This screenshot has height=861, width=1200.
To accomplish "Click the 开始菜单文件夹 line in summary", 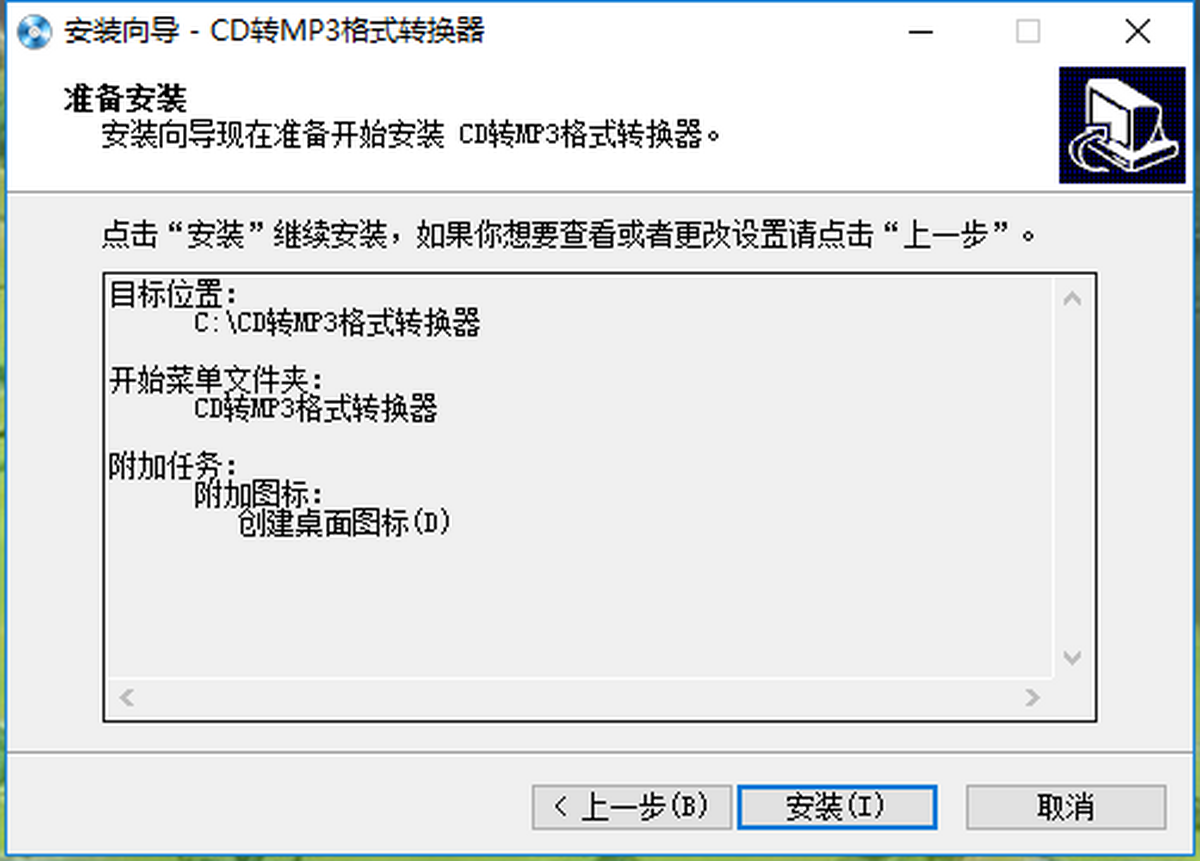I will pyautogui.click(x=216, y=381).
